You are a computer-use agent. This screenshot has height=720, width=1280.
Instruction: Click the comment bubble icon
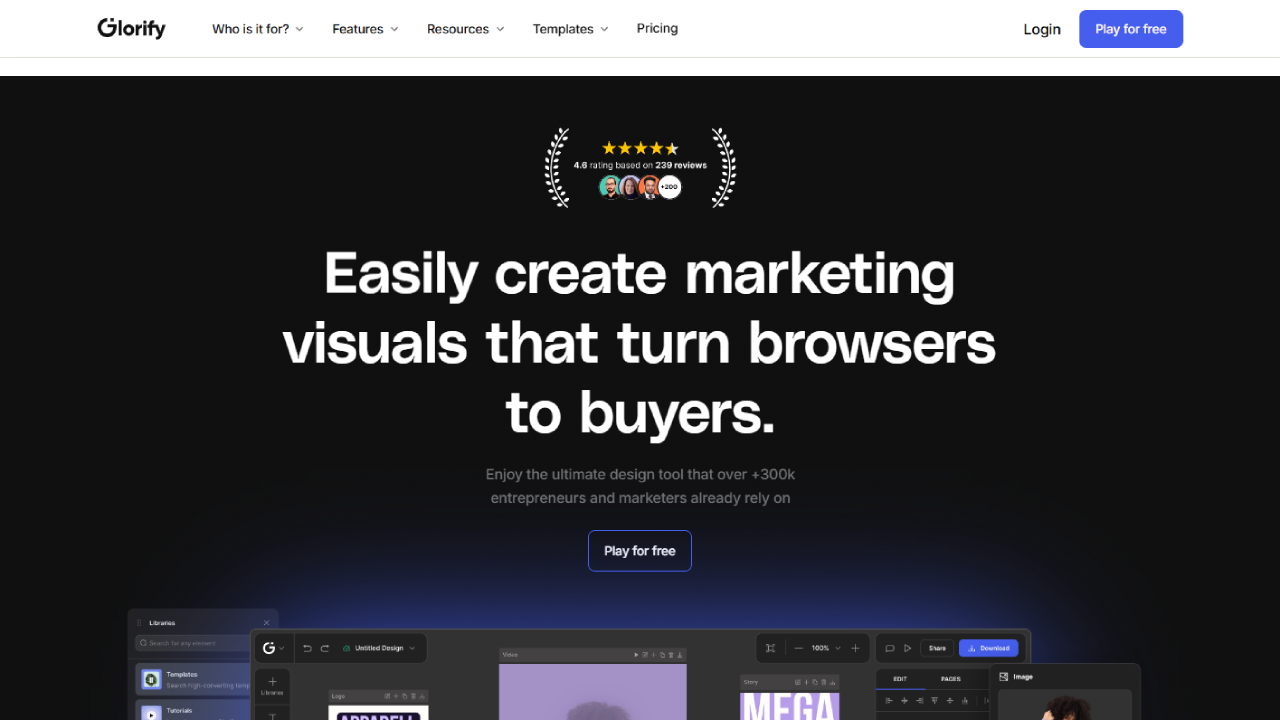tap(890, 648)
